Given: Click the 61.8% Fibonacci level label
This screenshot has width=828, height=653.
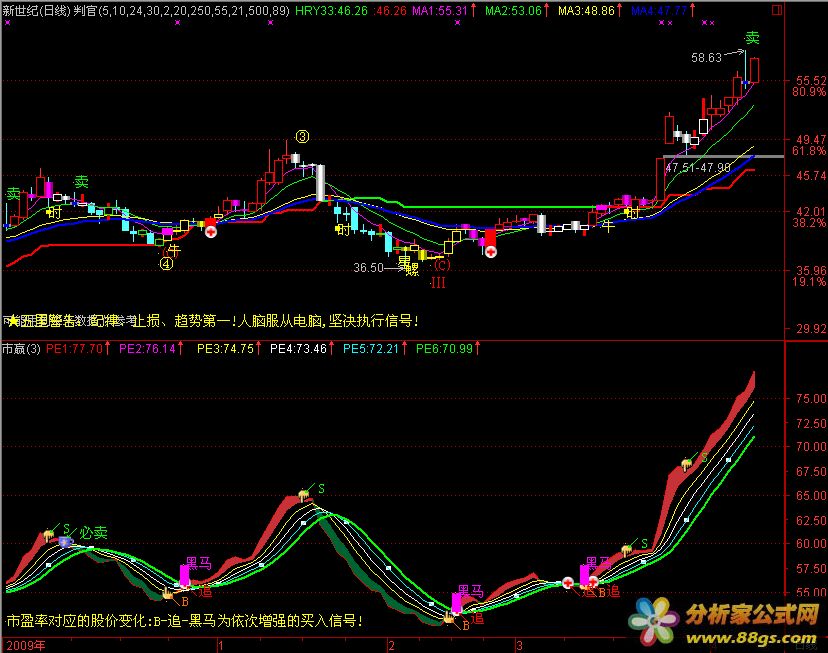Looking at the screenshot, I should pyautogui.click(x=809, y=151).
